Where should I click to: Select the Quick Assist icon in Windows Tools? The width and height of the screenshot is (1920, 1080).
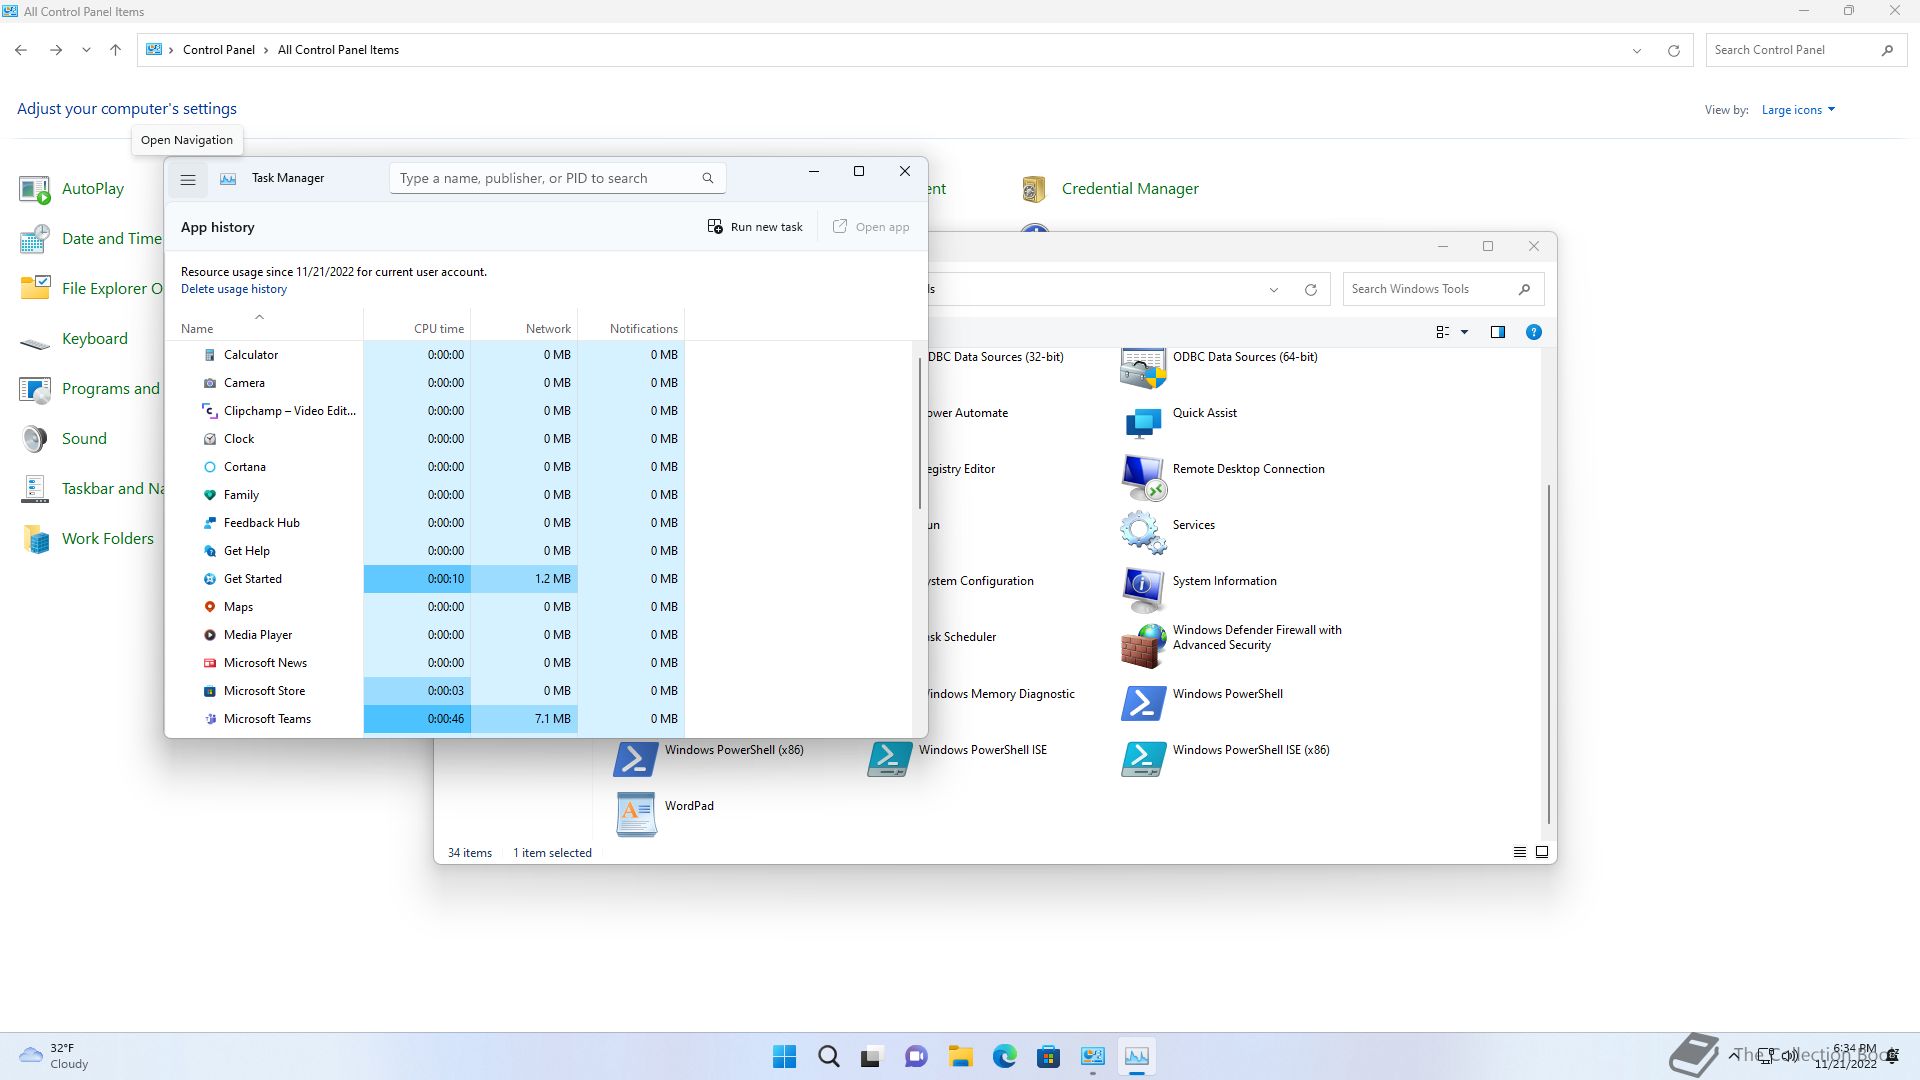(x=1143, y=422)
